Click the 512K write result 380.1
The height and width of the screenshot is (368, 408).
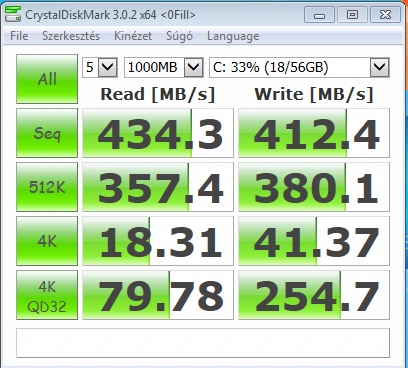(x=314, y=187)
